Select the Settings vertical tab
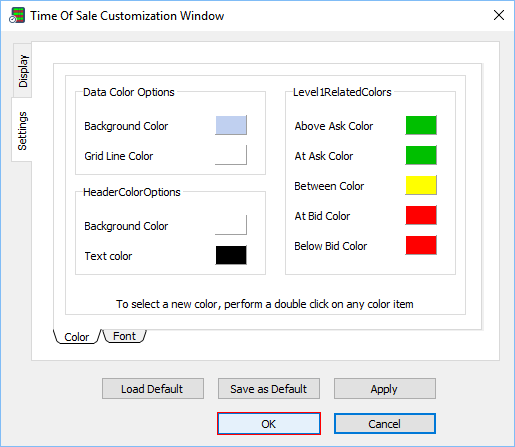The height and width of the screenshot is (447, 515). tap(22, 130)
